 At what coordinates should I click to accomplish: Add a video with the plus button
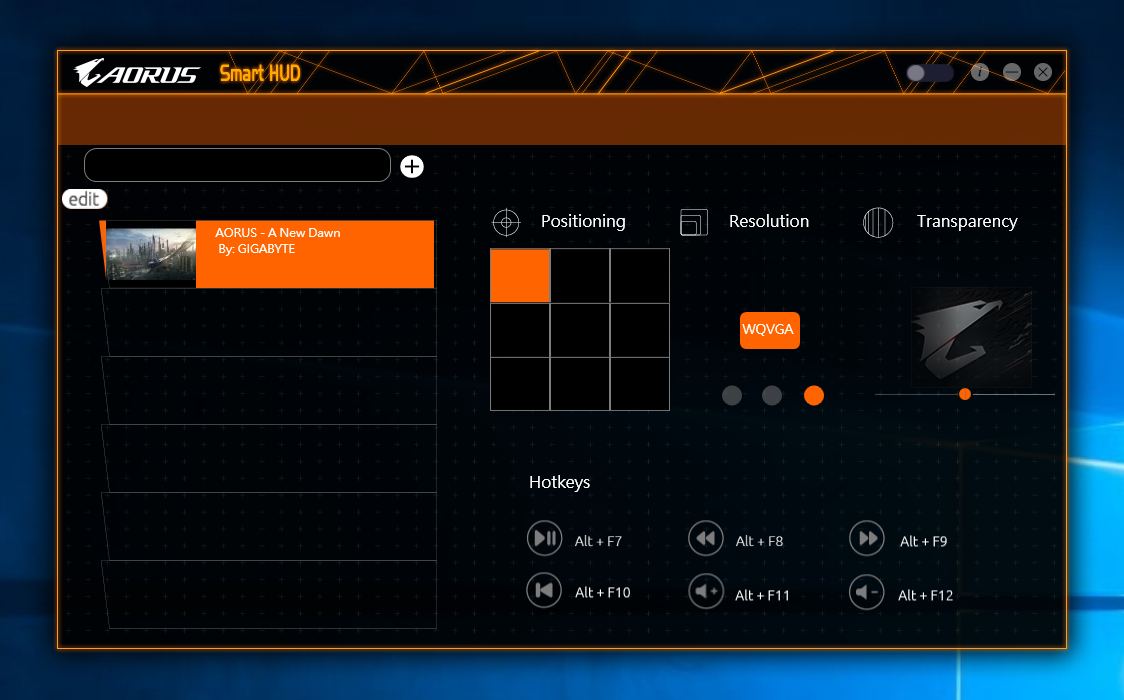pyautogui.click(x=411, y=166)
